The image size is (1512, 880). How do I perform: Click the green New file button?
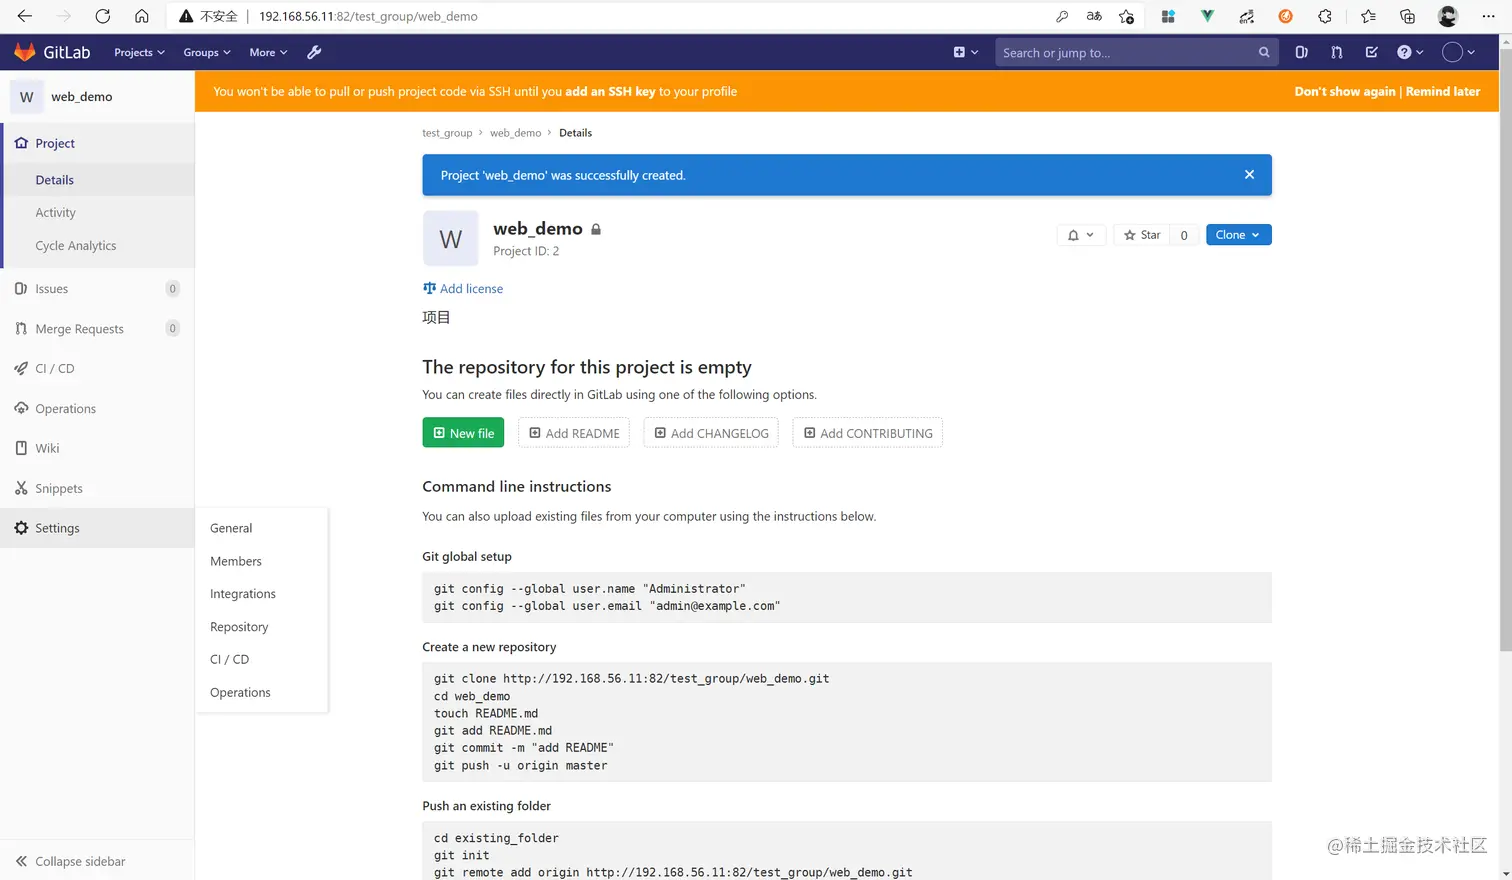(463, 433)
